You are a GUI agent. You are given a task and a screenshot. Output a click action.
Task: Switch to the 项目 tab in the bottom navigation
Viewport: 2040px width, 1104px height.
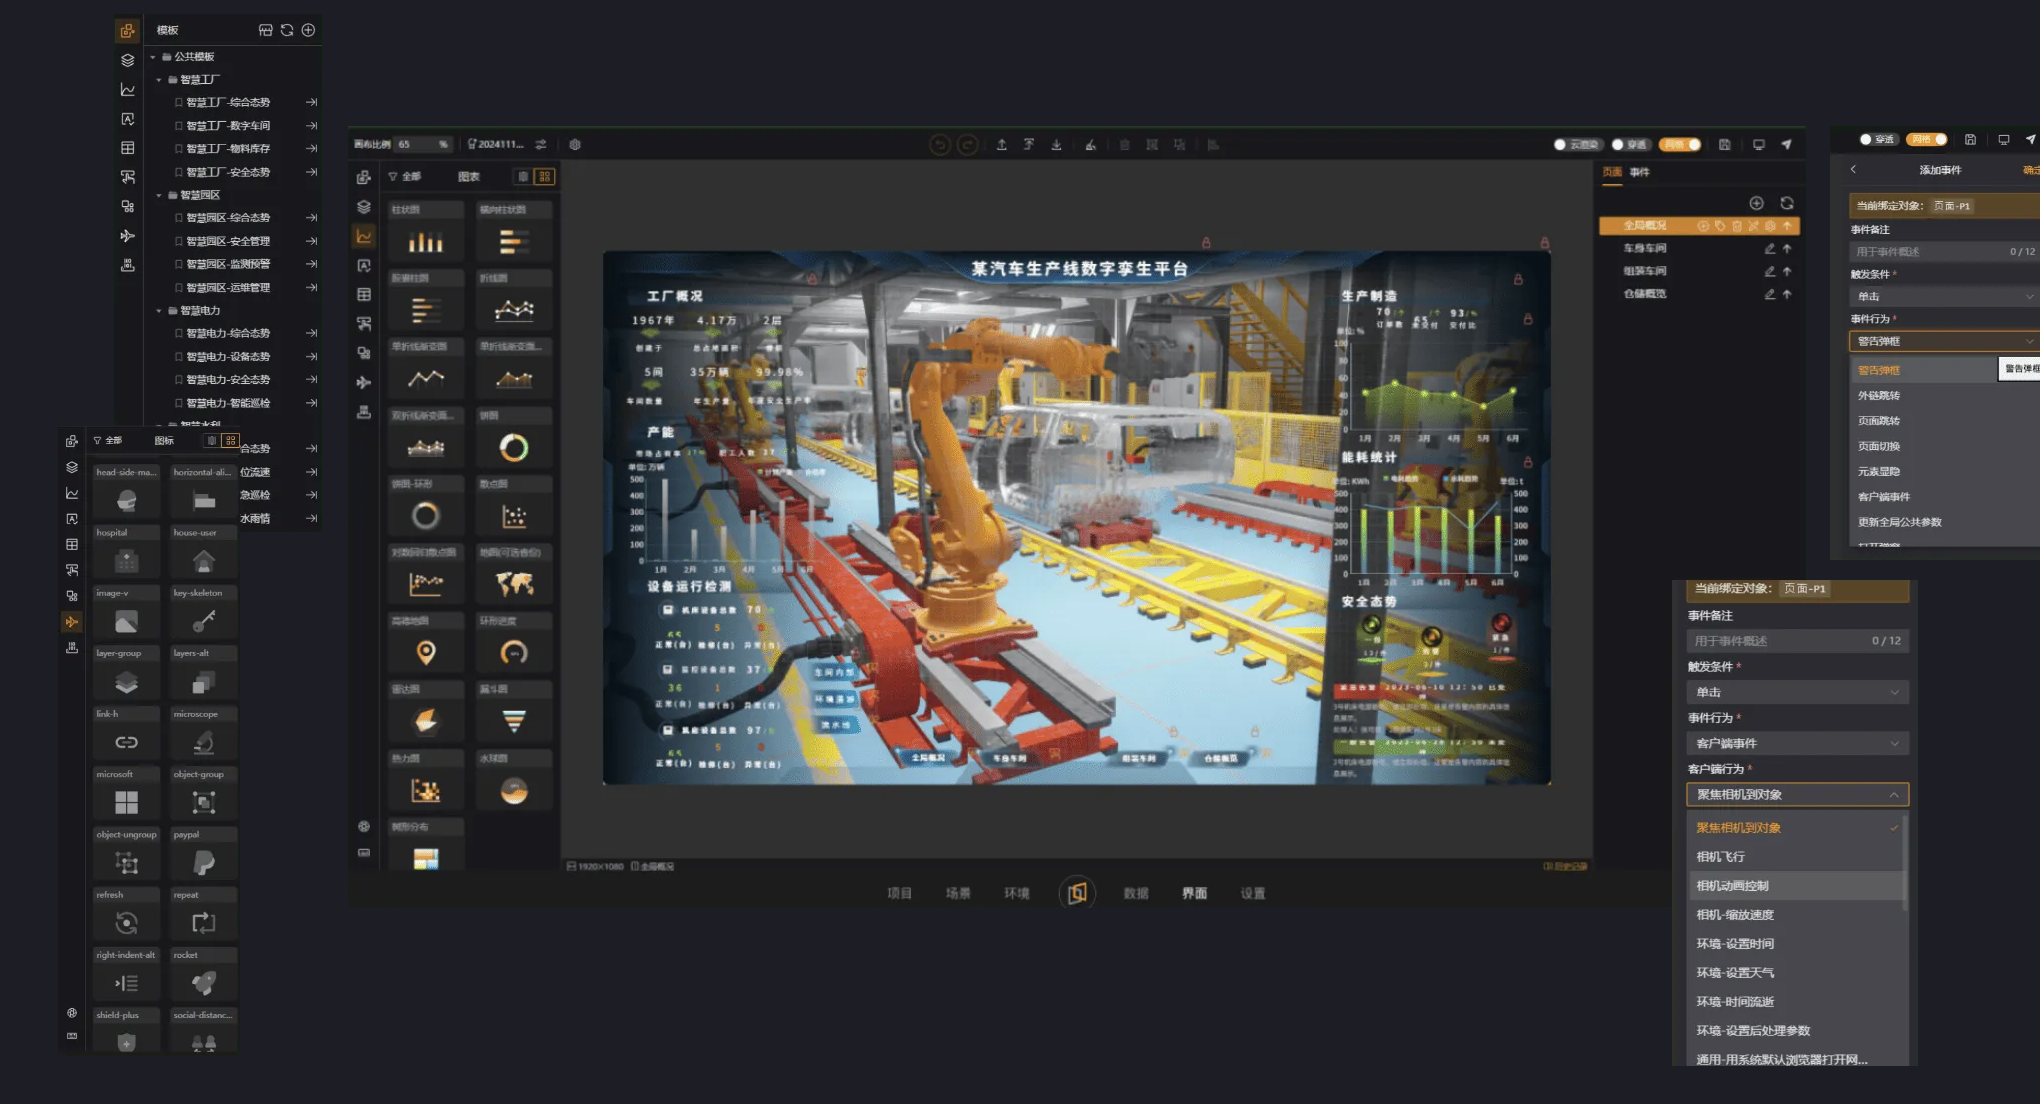(x=899, y=893)
